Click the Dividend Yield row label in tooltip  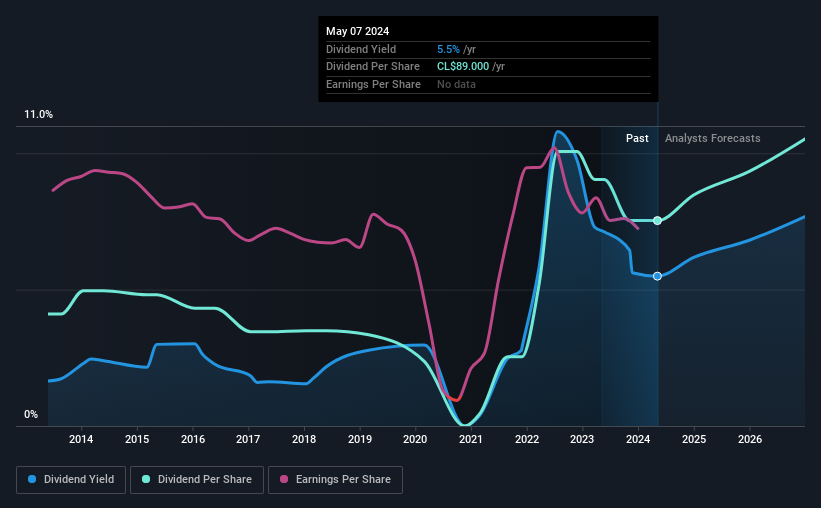[361, 49]
